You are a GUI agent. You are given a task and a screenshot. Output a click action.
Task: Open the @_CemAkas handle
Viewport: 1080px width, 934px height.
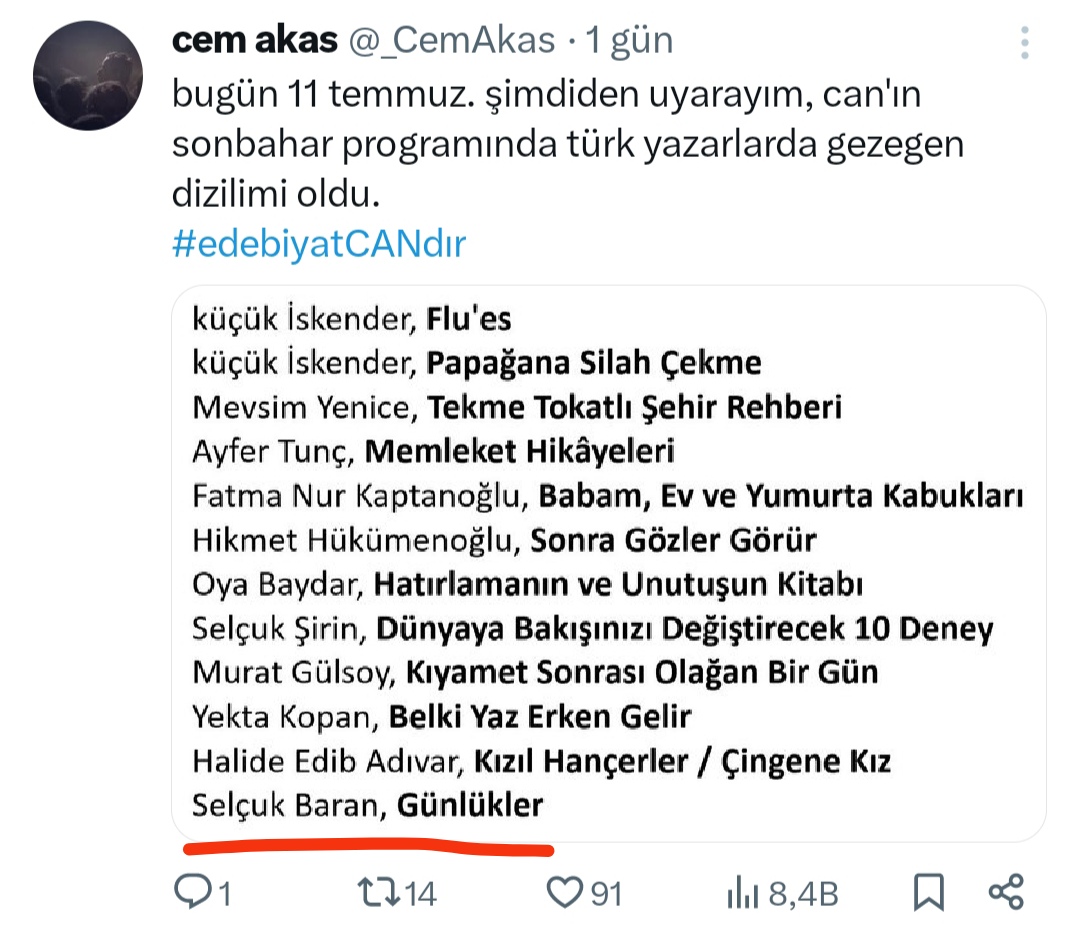(452, 40)
